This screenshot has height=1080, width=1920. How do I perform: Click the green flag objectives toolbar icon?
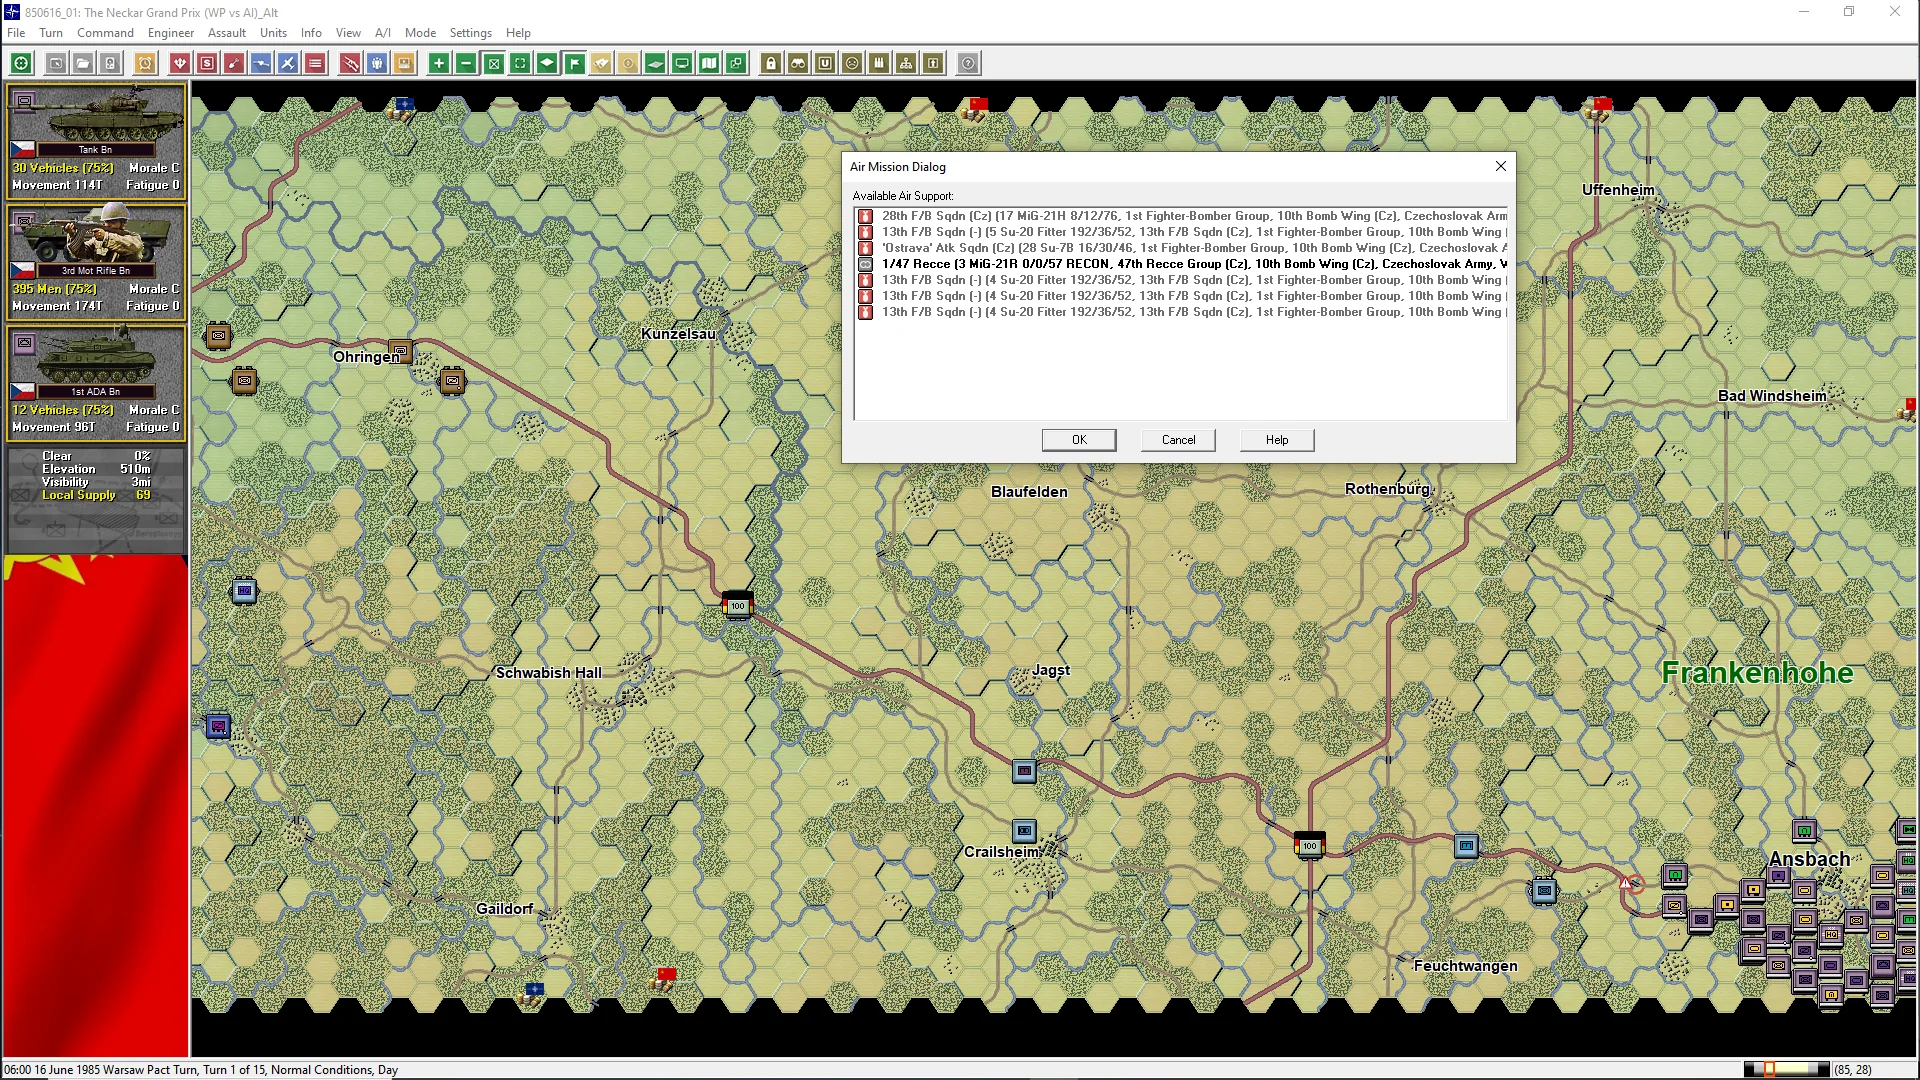point(574,64)
